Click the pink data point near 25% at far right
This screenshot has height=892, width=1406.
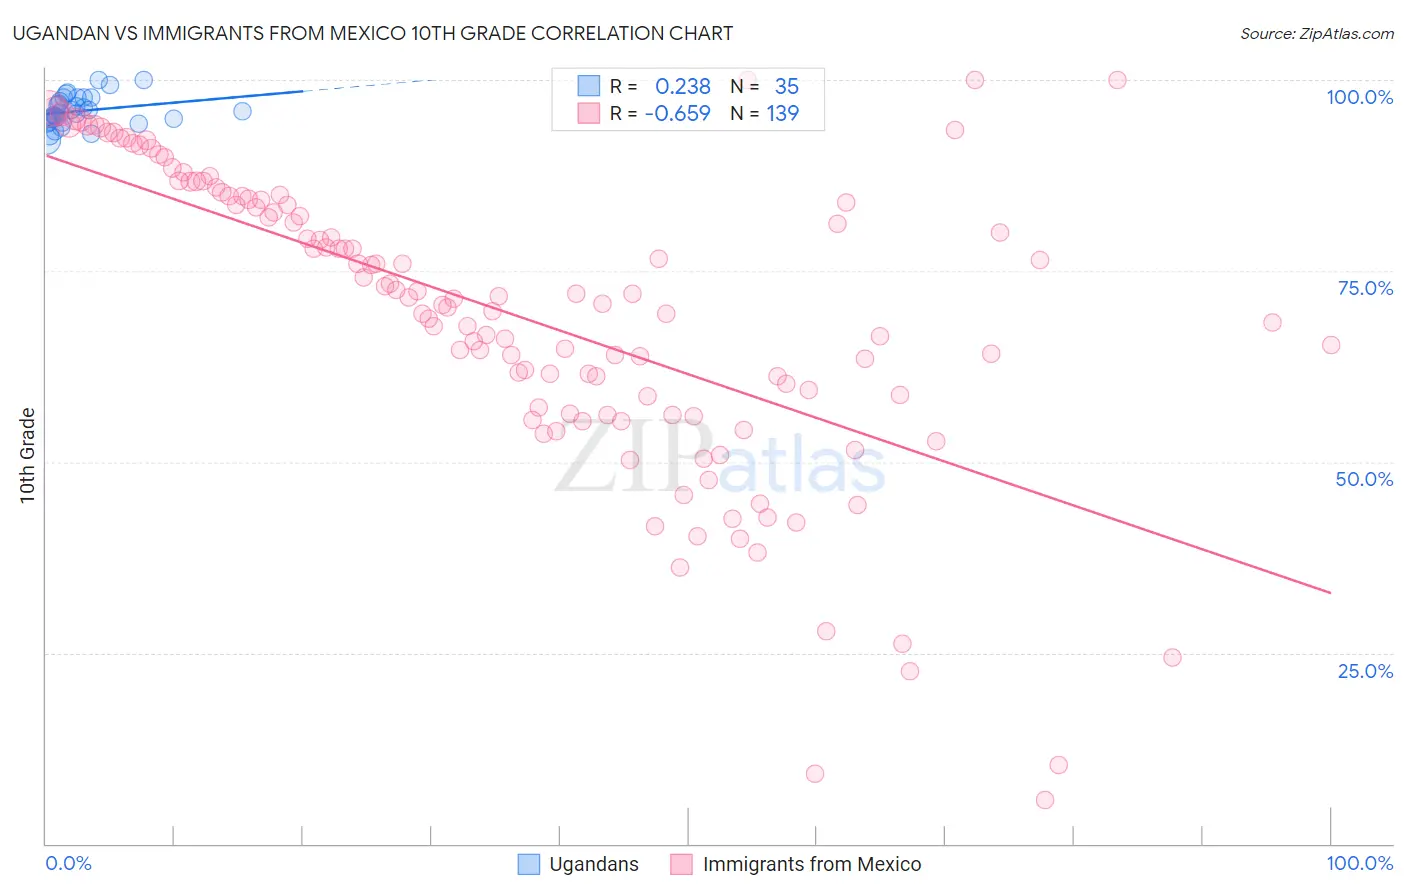coord(1173,658)
